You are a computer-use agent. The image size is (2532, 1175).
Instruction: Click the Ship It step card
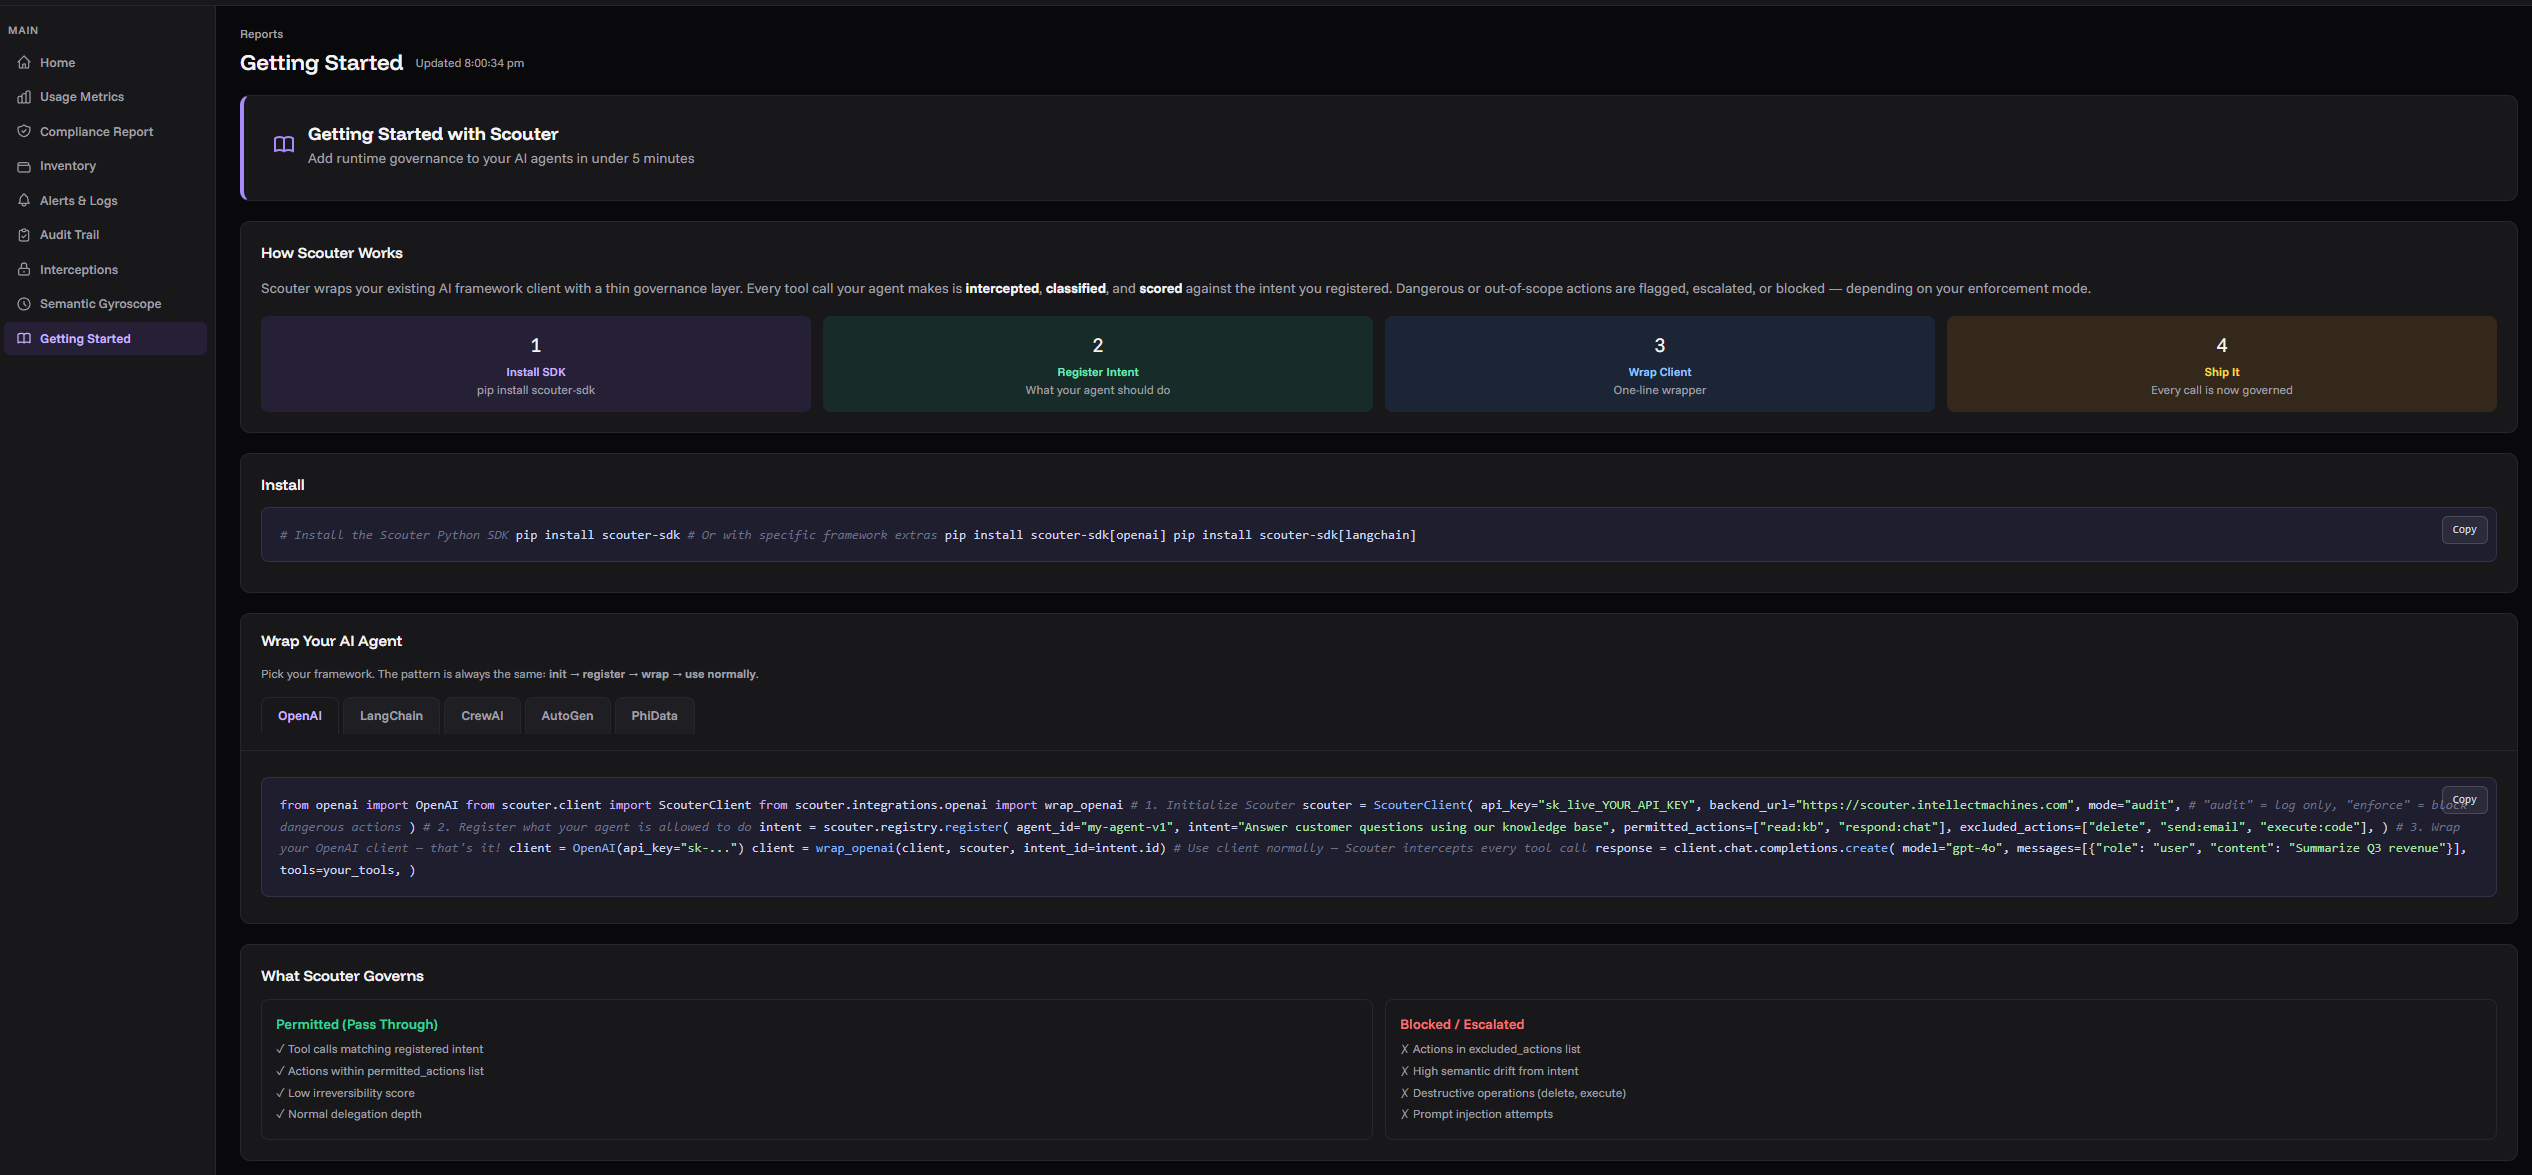(2221, 365)
